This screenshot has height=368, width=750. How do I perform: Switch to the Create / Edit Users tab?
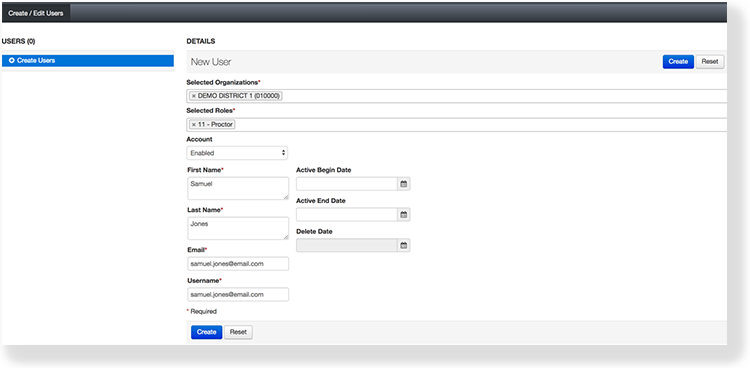point(36,13)
